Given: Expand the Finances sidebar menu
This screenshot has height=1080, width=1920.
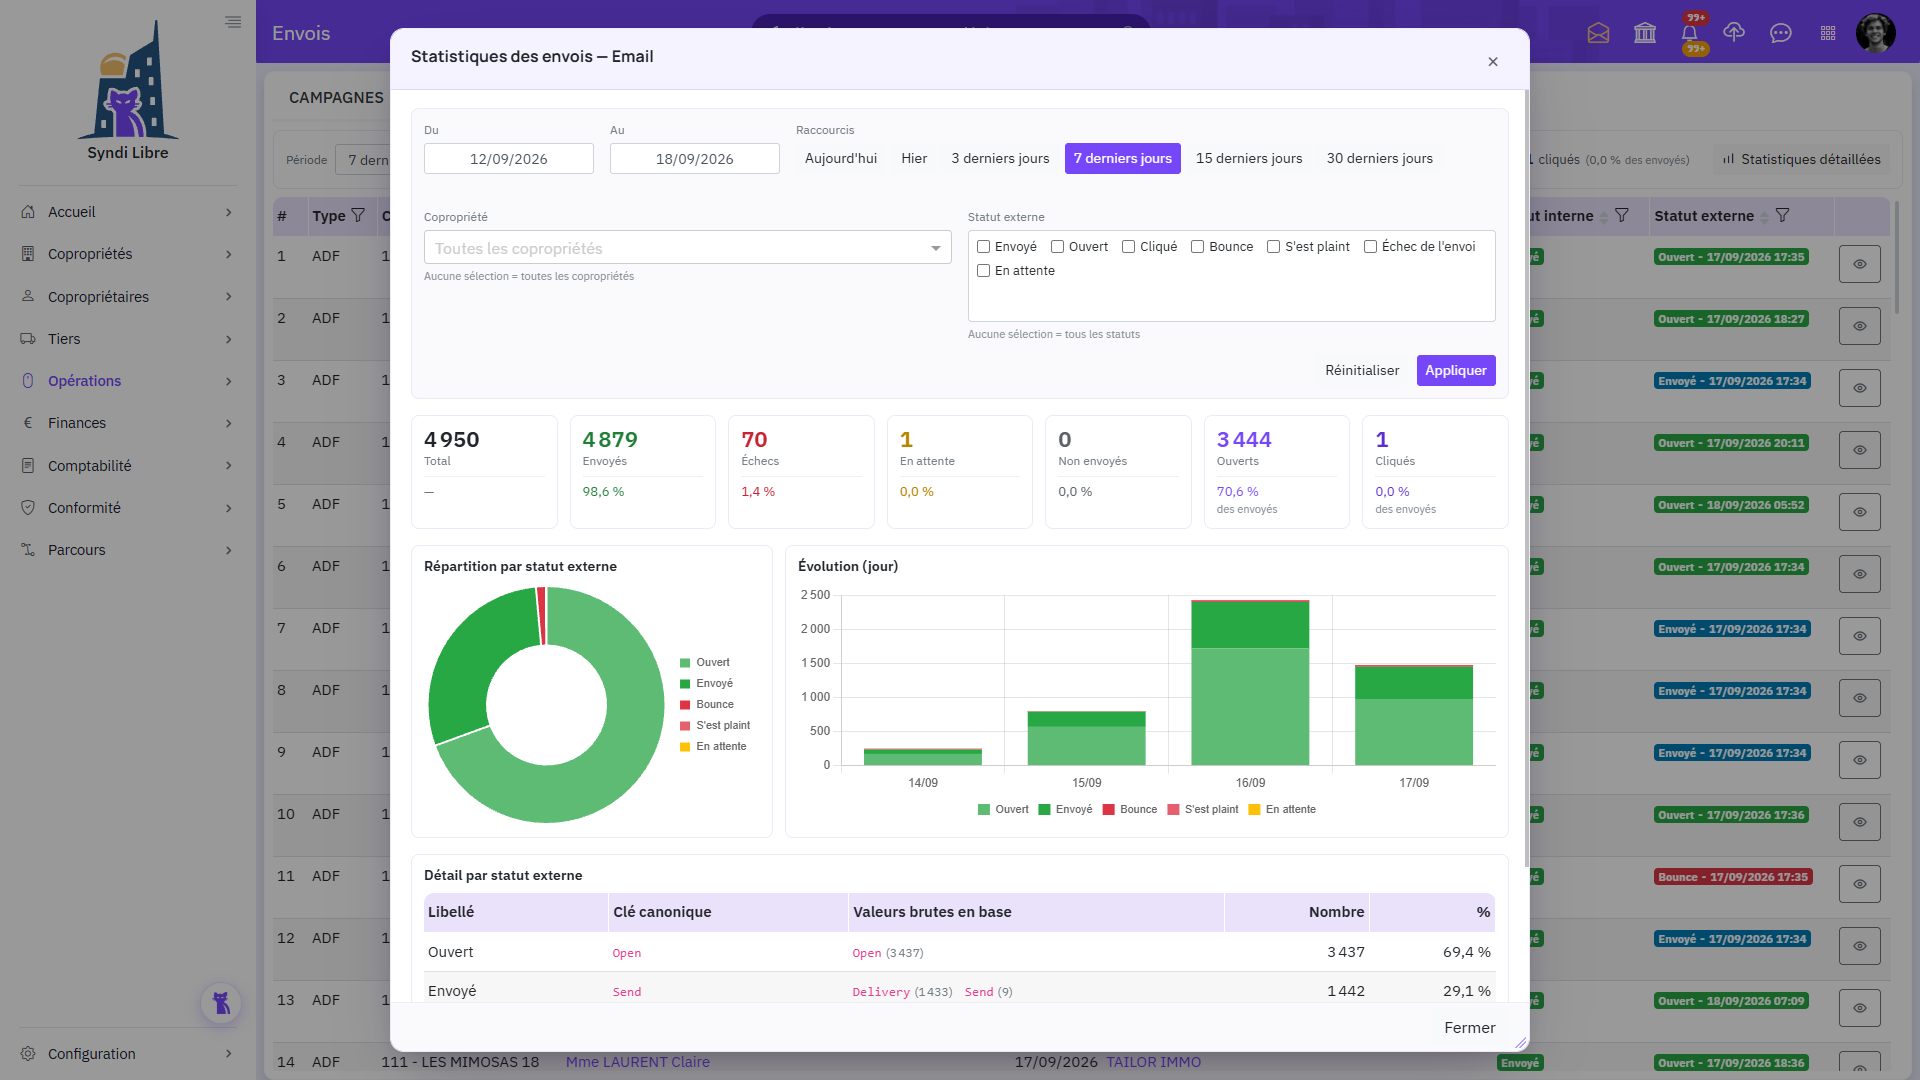Looking at the screenshot, I should coord(128,423).
